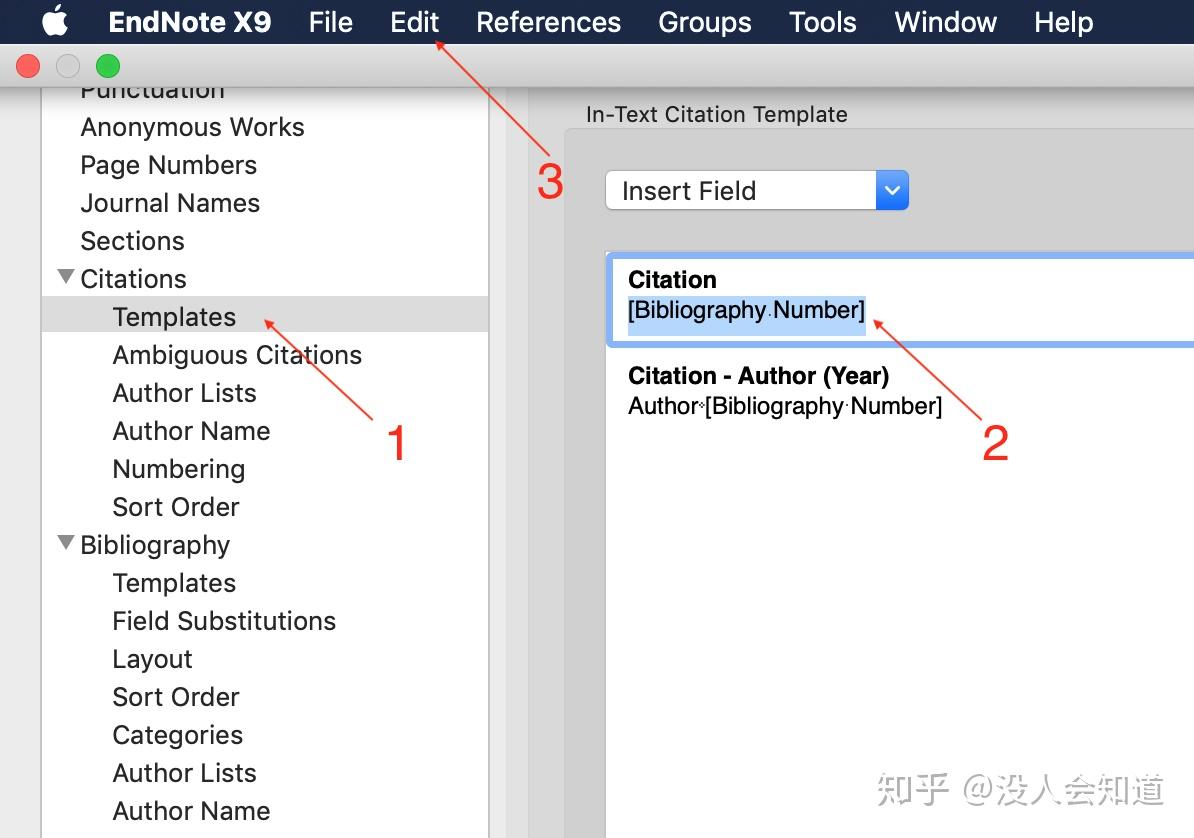Collapse the Citations section disclosure triangle
Screen dimensions: 1194x838
click(66, 277)
